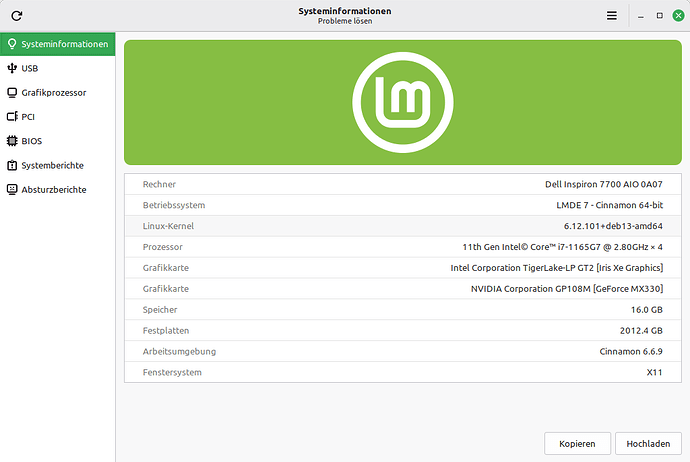This screenshot has height=462, width=690.
Task: Click the USB trident icon
Action: (x=12, y=68)
